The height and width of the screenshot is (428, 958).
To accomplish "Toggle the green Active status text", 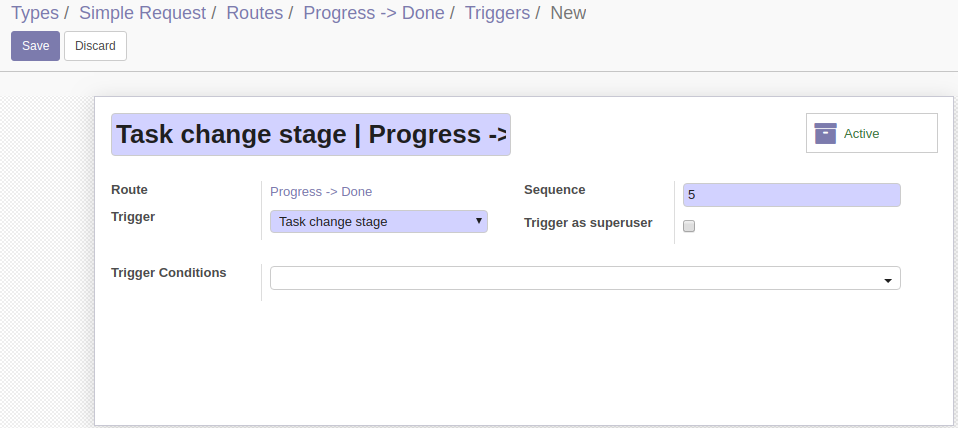I will pos(861,134).
